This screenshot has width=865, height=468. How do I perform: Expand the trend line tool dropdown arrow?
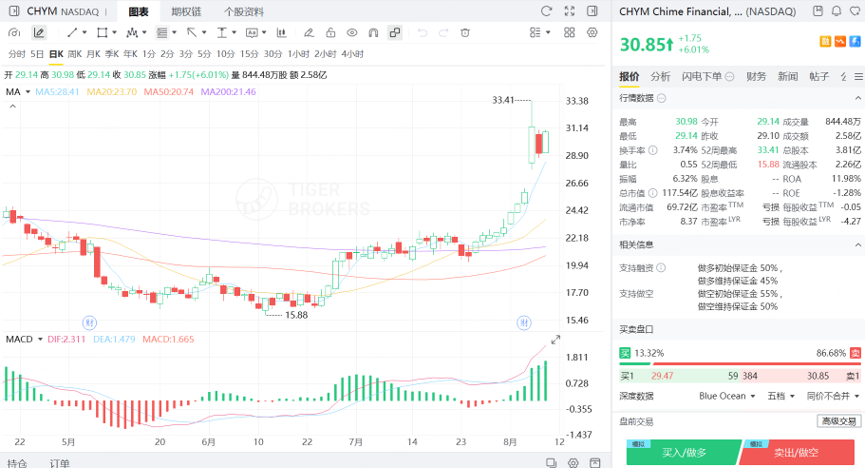pos(84,33)
